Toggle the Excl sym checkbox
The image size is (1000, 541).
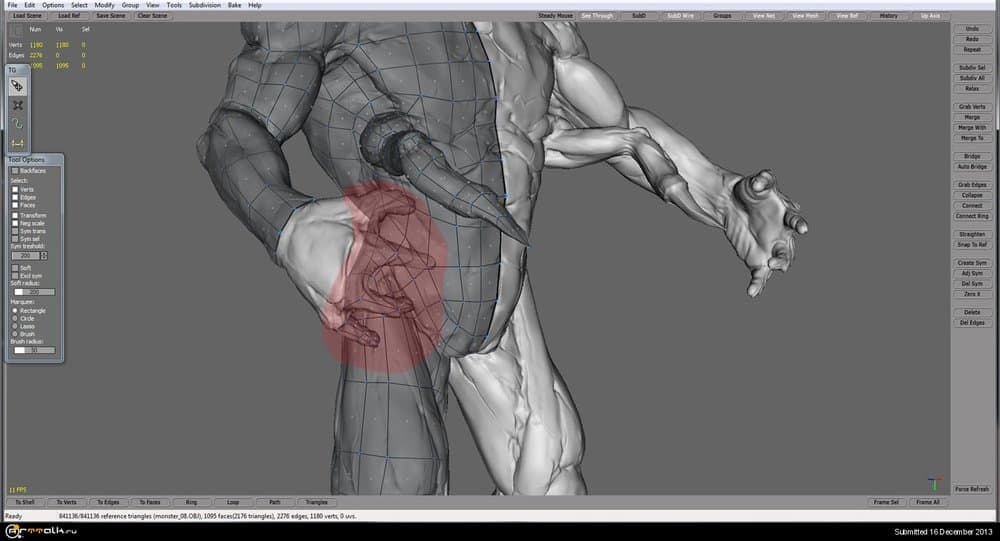(x=15, y=276)
